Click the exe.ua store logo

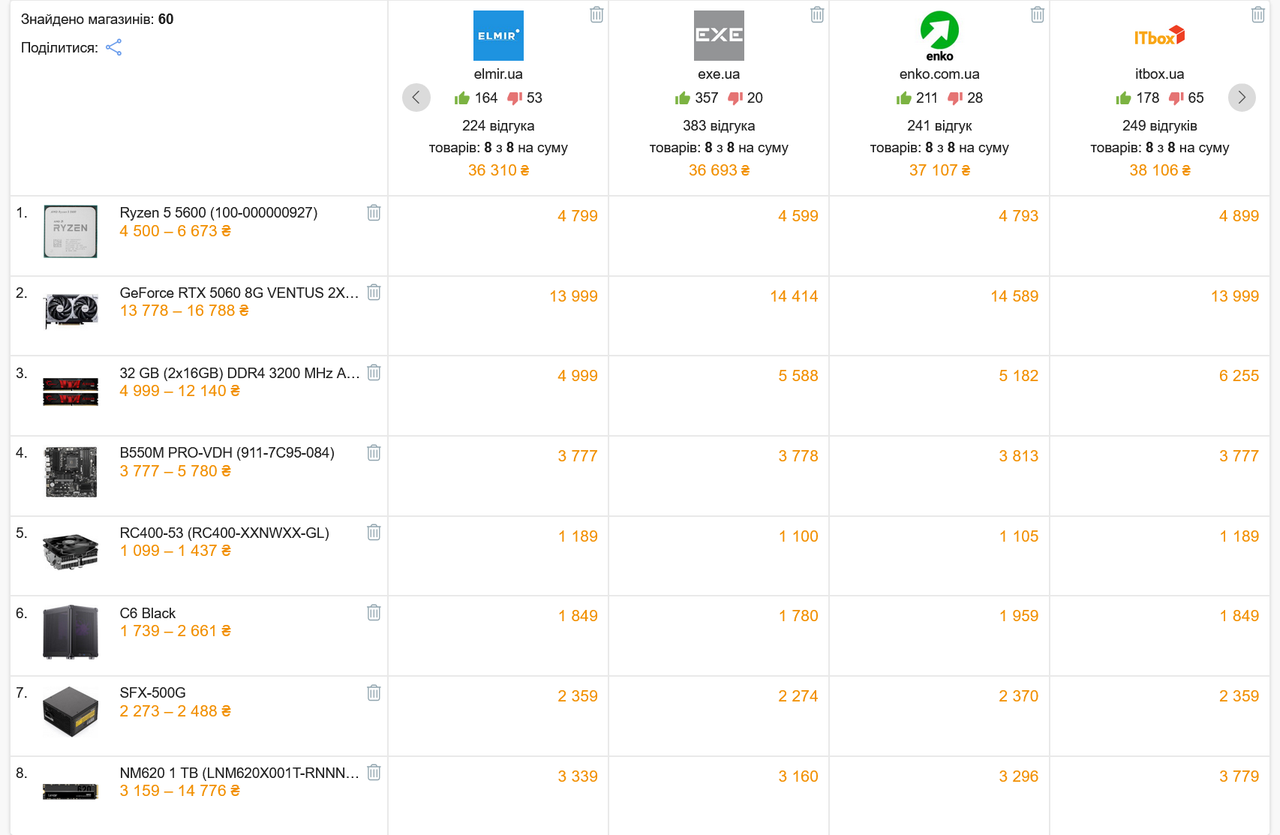pos(719,36)
